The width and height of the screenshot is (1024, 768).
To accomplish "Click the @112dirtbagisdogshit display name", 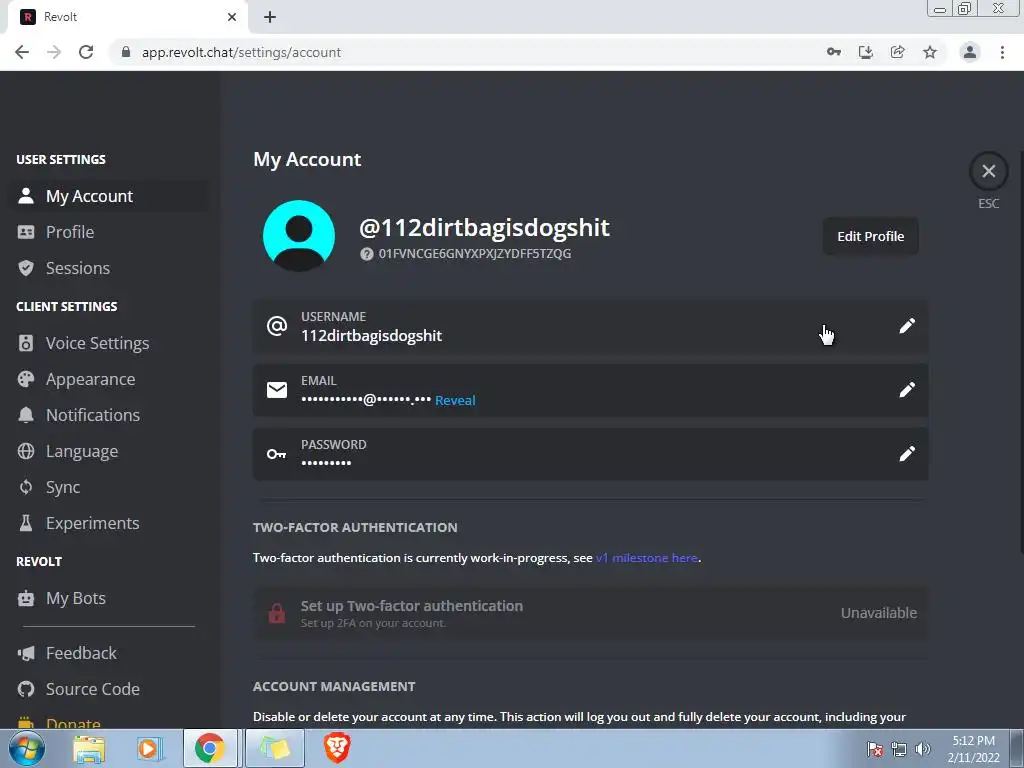I will tap(484, 227).
